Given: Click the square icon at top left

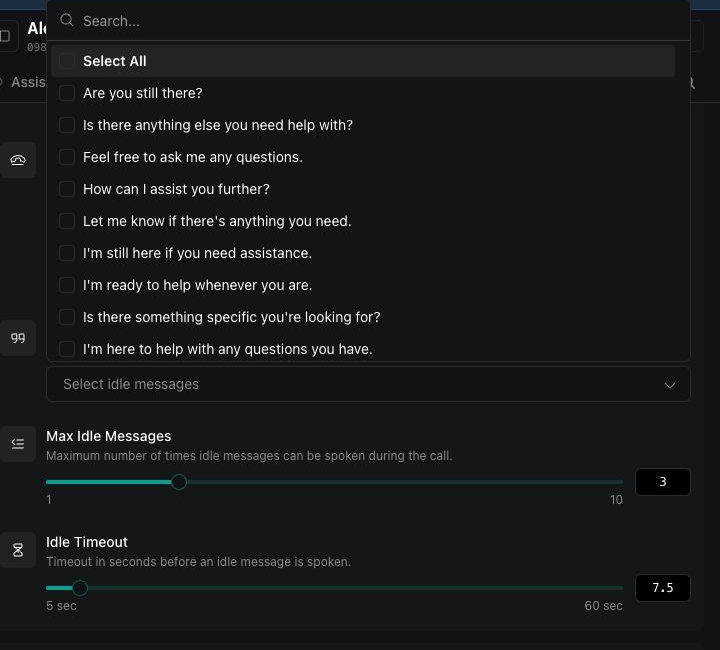Looking at the screenshot, I should tap(5, 36).
